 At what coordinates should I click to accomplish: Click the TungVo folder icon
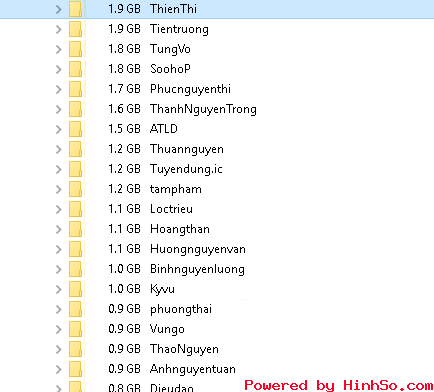[76, 49]
